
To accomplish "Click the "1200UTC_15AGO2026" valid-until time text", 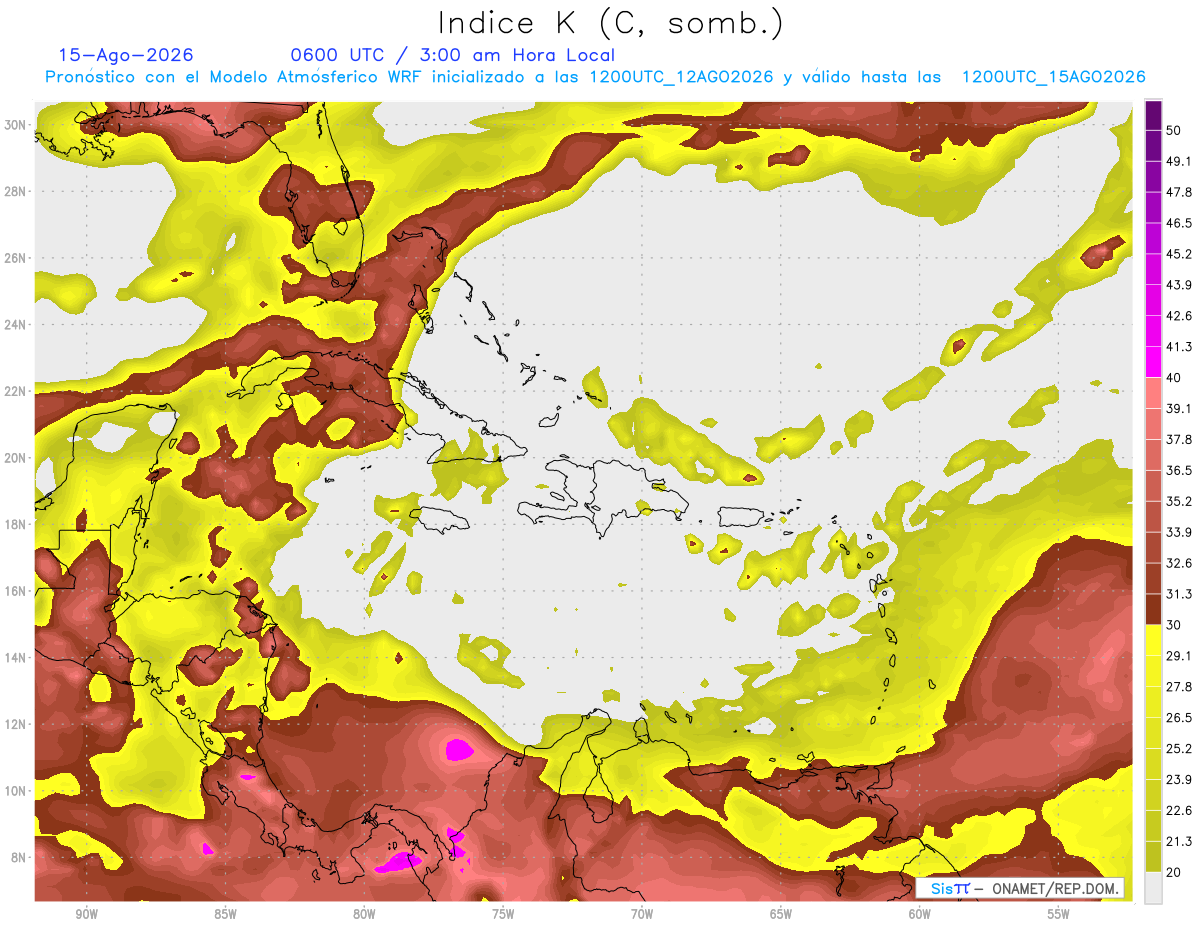I will pyautogui.click(x=1052, y=77).
